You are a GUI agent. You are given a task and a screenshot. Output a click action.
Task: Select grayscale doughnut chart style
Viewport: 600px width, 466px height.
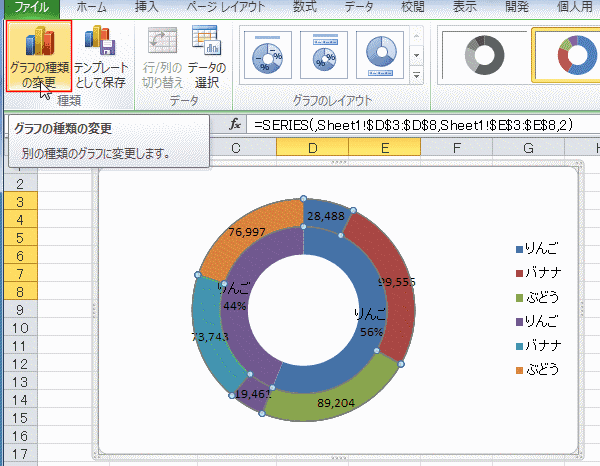click(x=484, y=56)
